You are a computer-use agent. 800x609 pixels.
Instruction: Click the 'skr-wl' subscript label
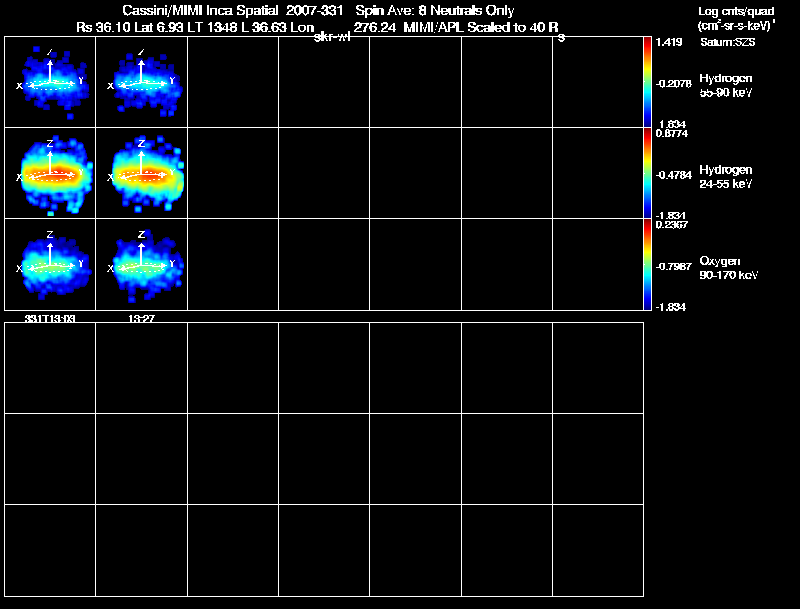click(332, 37)
